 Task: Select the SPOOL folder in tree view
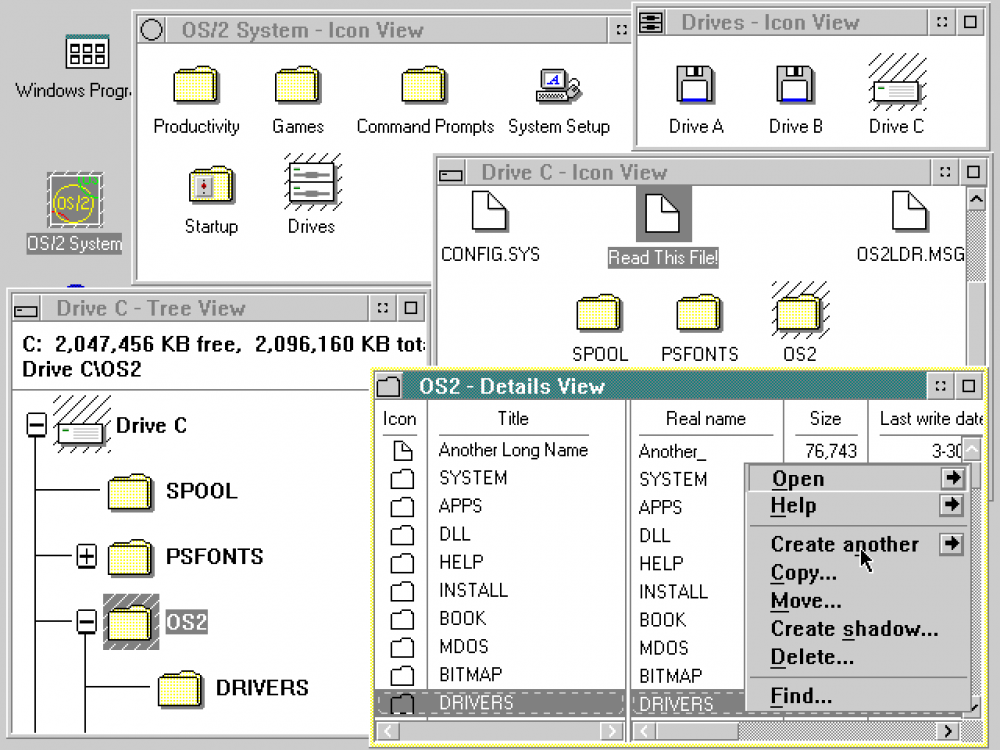pos(129,491)
